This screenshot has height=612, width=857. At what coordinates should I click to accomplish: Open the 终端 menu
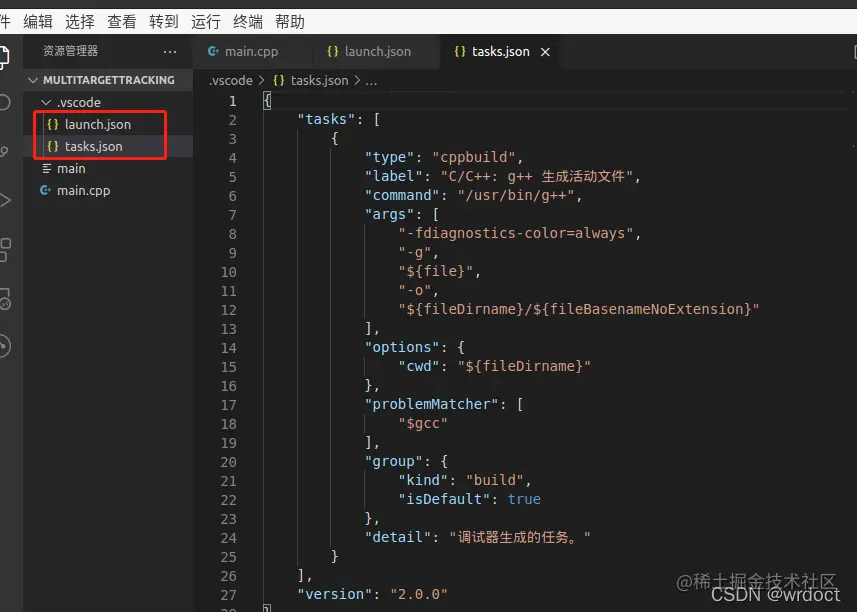248,22
